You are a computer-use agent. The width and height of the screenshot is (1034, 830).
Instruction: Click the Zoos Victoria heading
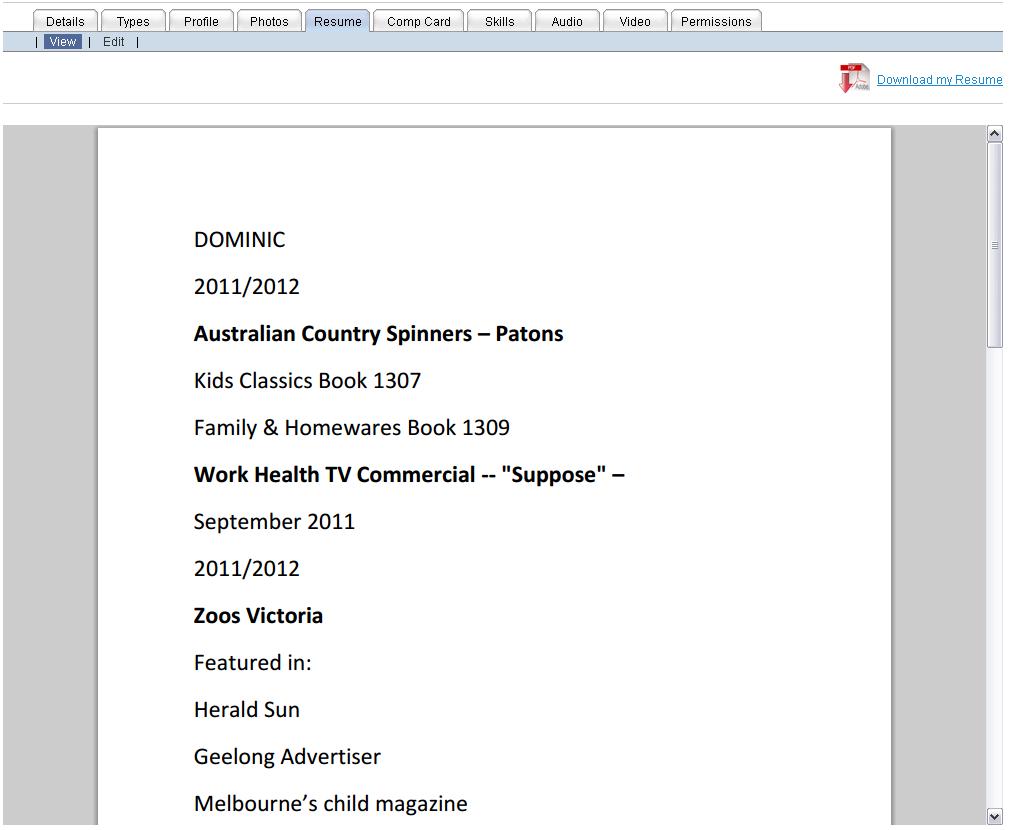click(x=258, y=616)
